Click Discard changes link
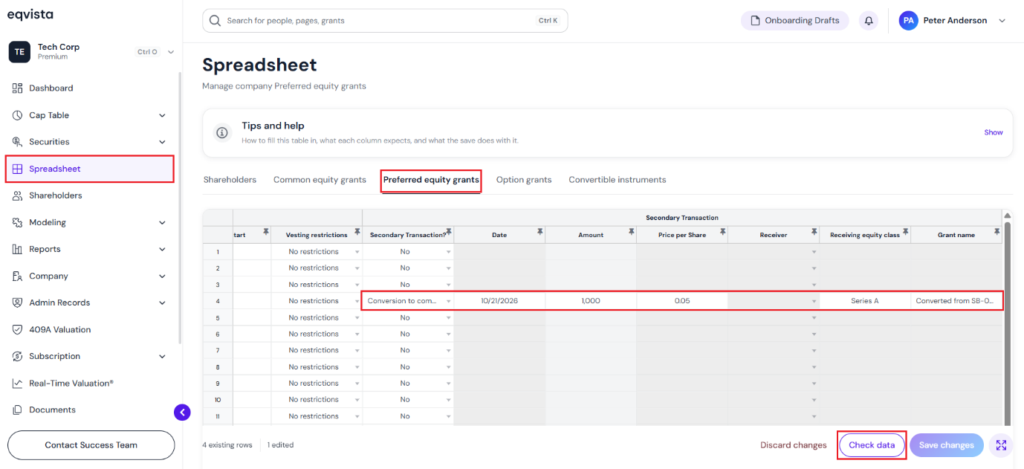The width and height of the screenshot is (1024, 469). [x=793, y=445]
